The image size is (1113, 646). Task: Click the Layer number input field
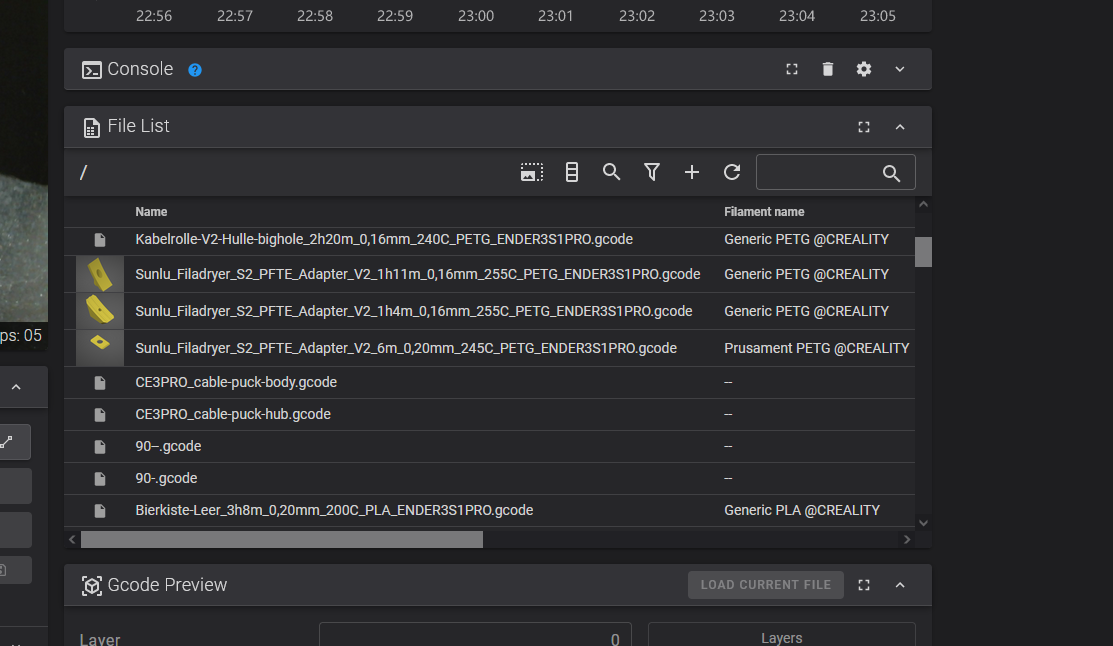click(475, 636)
